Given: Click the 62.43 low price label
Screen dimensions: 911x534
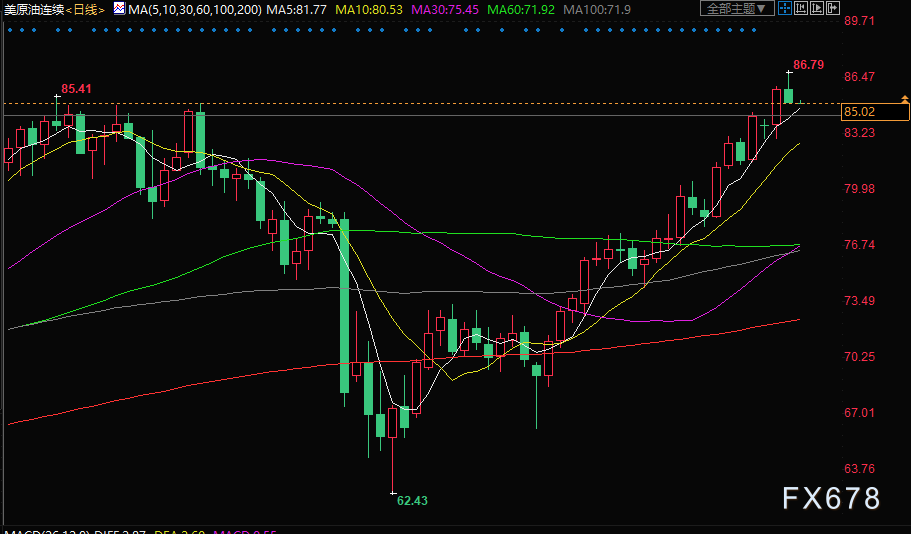Looking at the screenshot, I should pos(412,500).
